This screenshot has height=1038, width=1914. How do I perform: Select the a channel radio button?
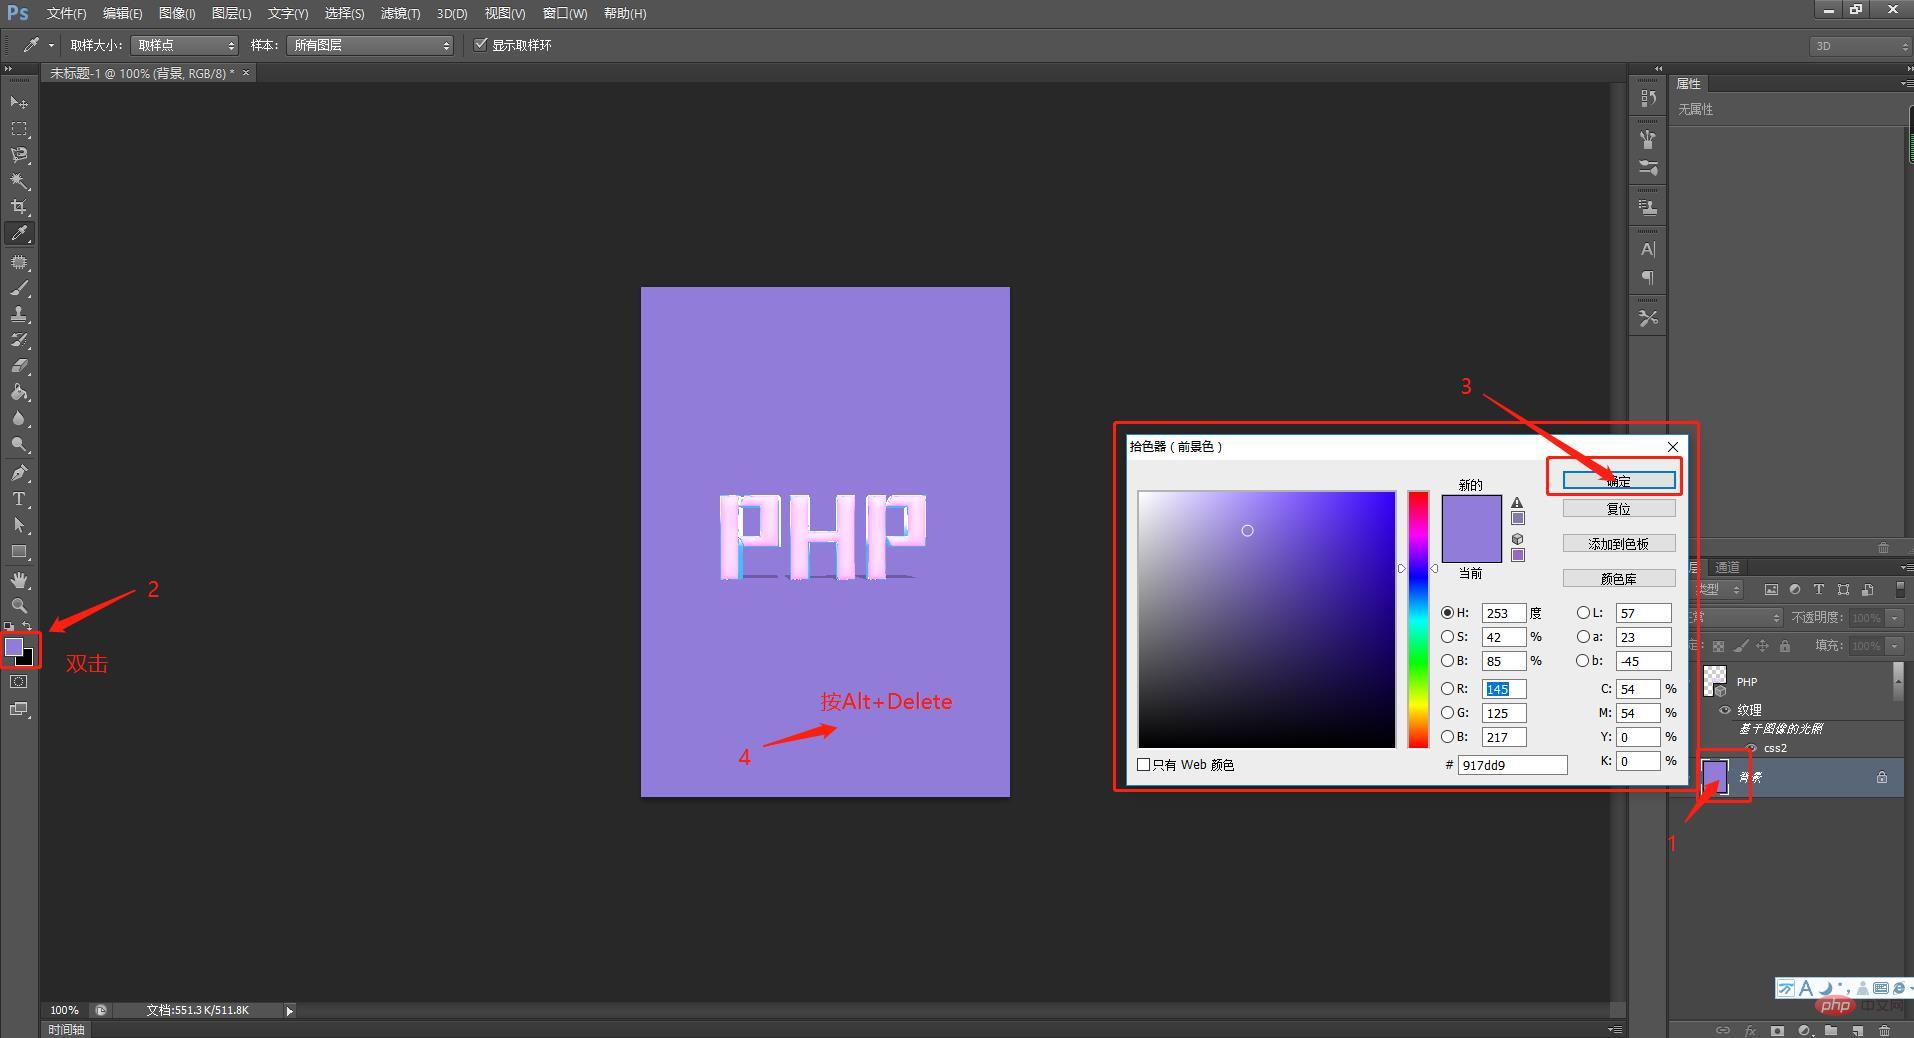coord(1583,636)
